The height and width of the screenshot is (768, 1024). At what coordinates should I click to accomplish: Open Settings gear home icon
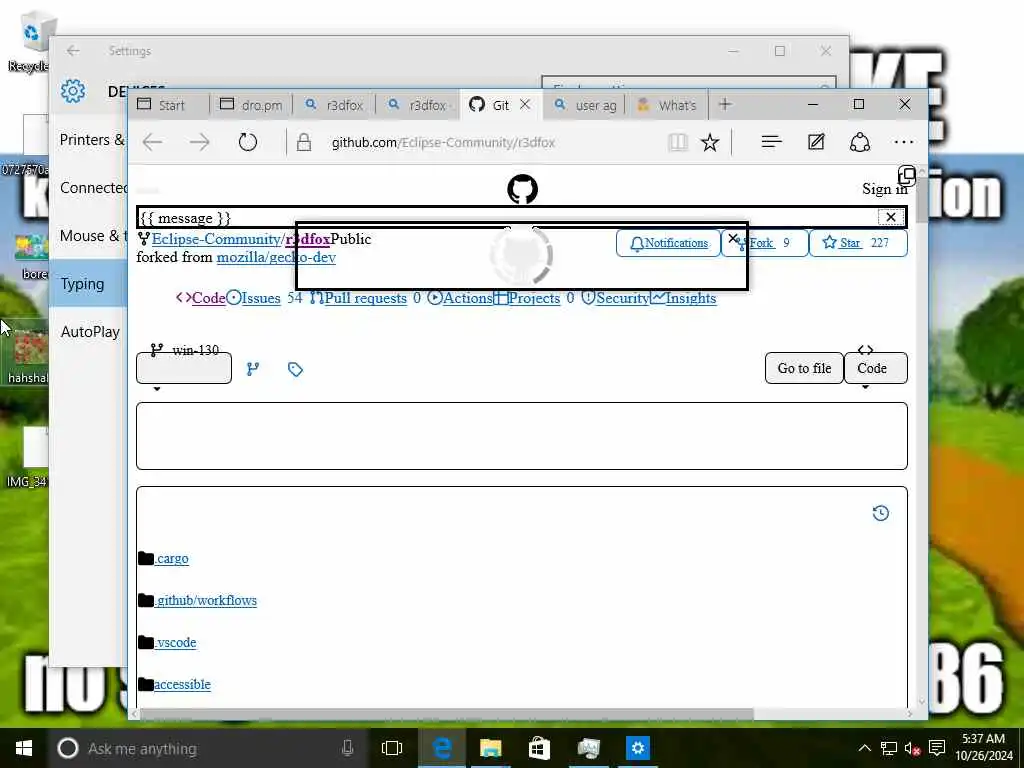[x=72, y=91]
